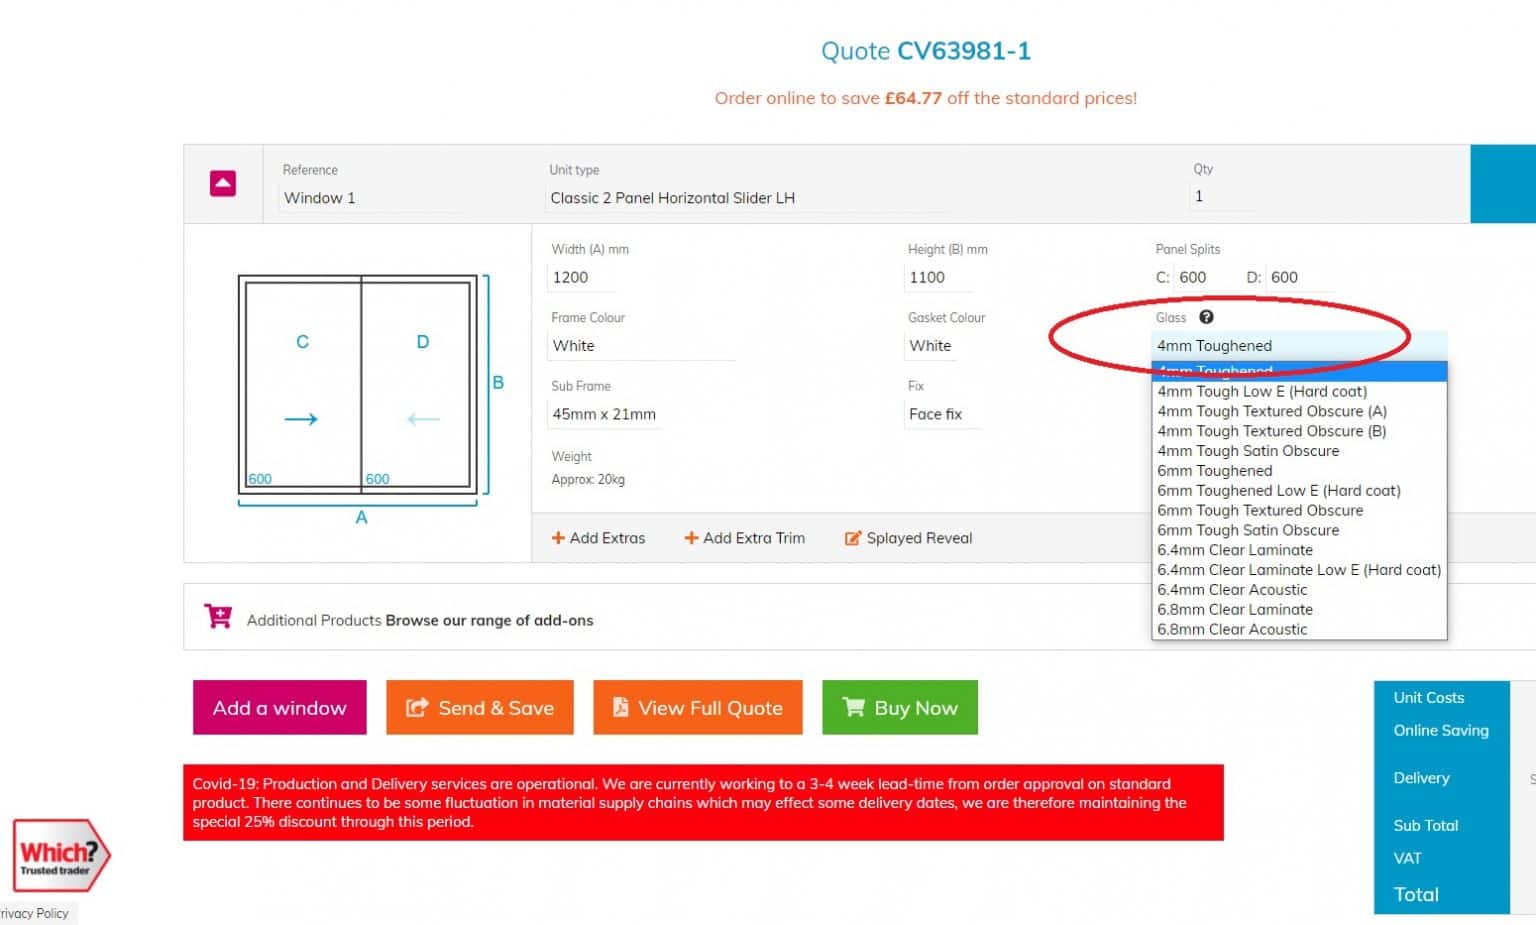
Task: Click the Width (A) mm input field
Action: click(x=640, y=278)
